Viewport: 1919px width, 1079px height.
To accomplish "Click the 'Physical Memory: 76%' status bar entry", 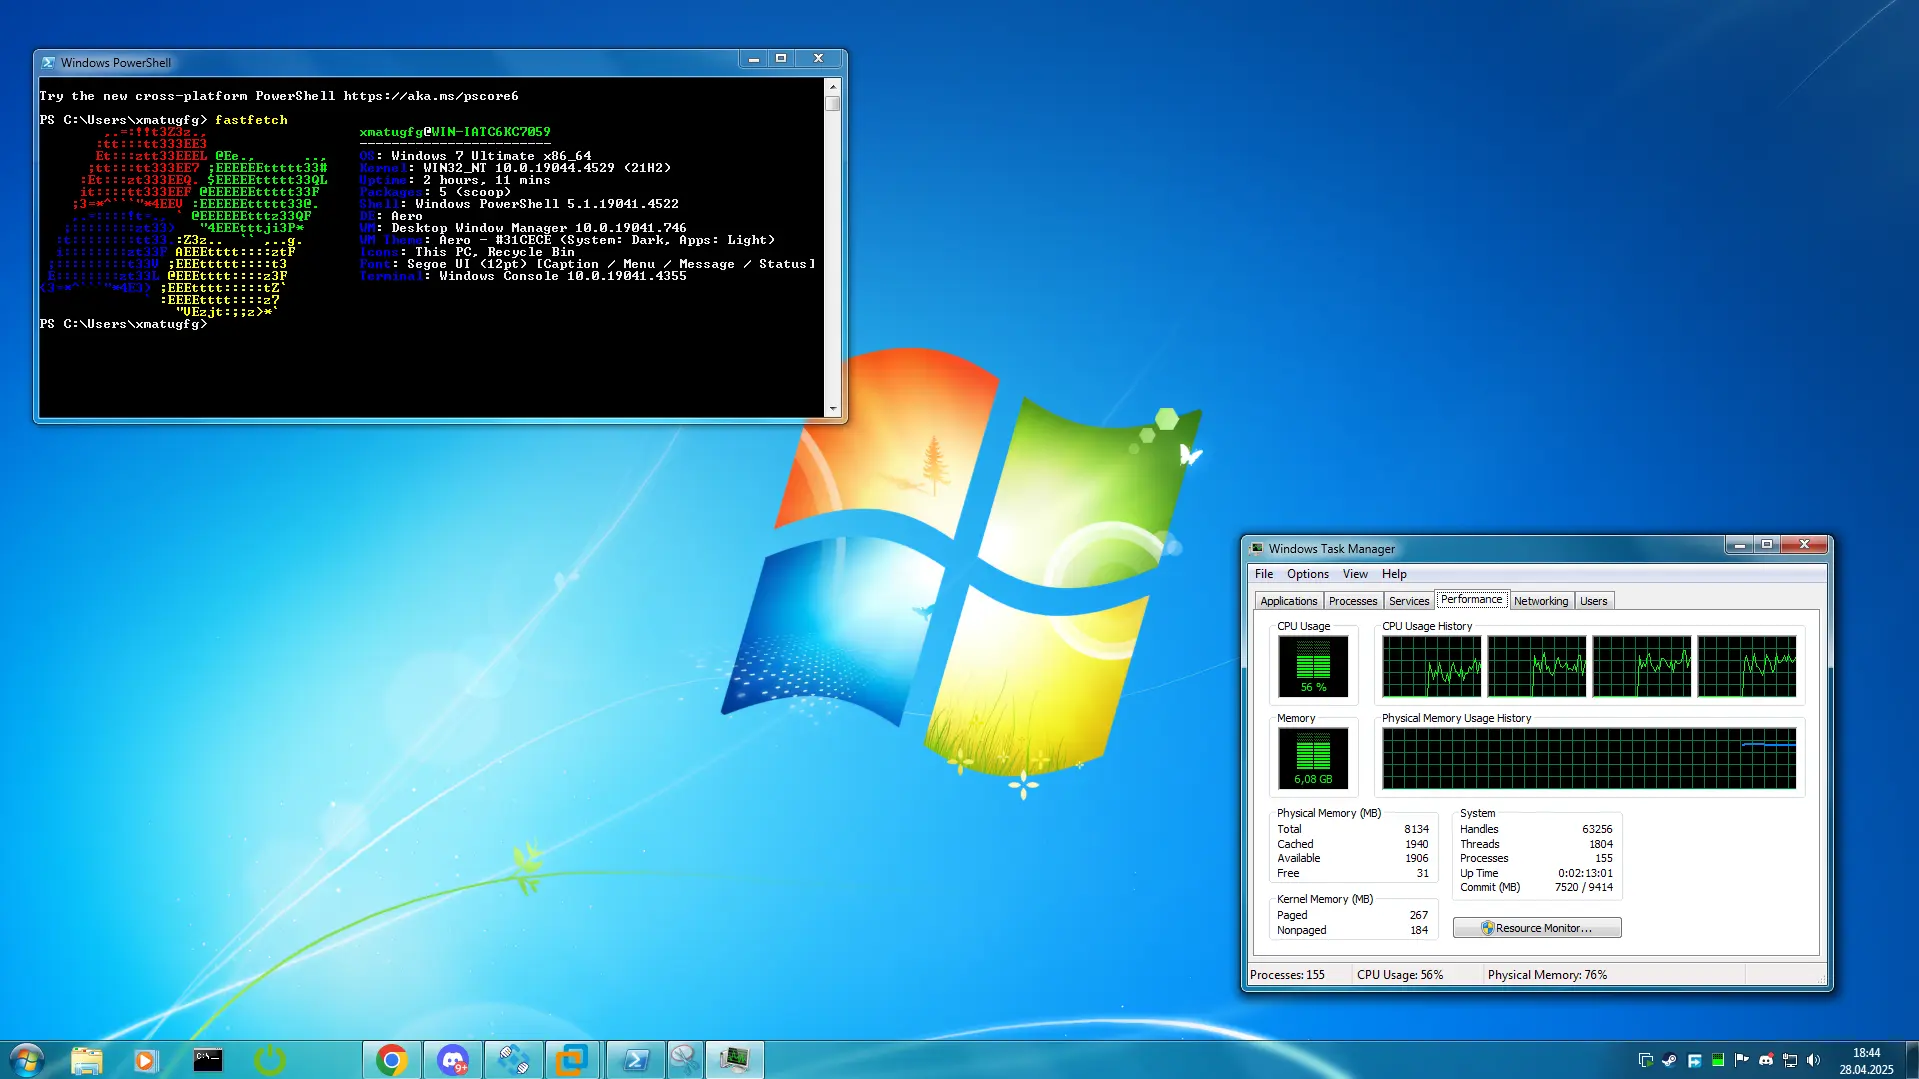I will (1547, 975).
